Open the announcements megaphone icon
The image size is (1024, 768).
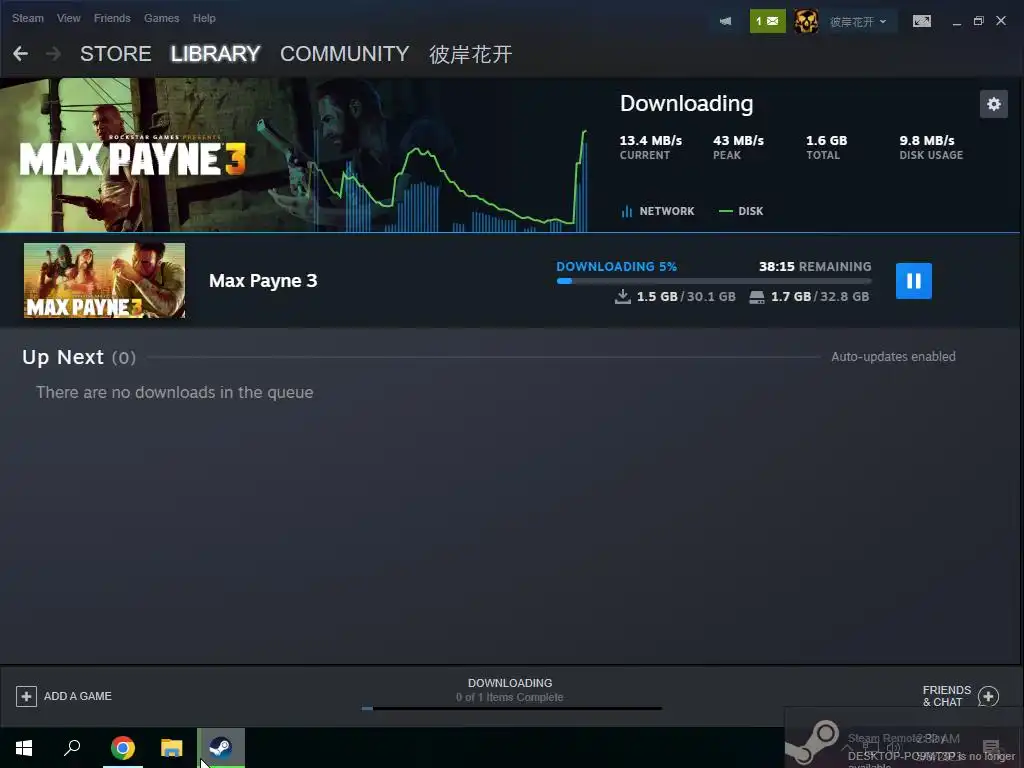click(725, 21)
